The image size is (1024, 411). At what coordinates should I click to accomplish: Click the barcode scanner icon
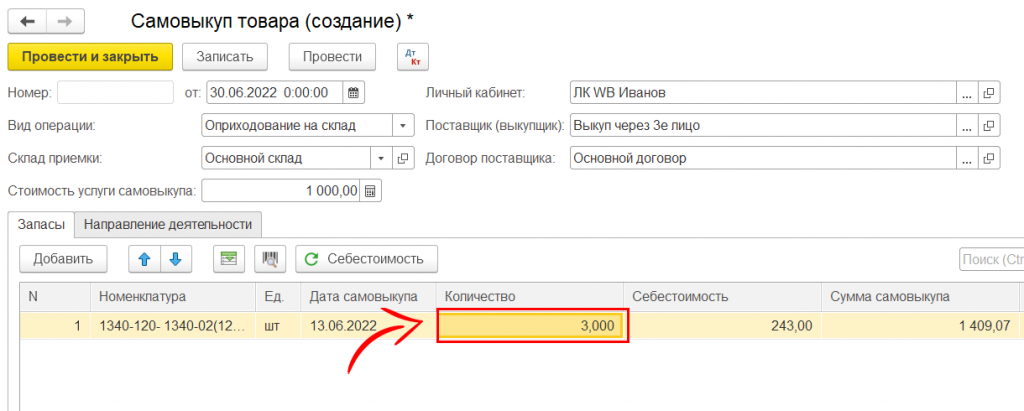(x=269, y=259)
